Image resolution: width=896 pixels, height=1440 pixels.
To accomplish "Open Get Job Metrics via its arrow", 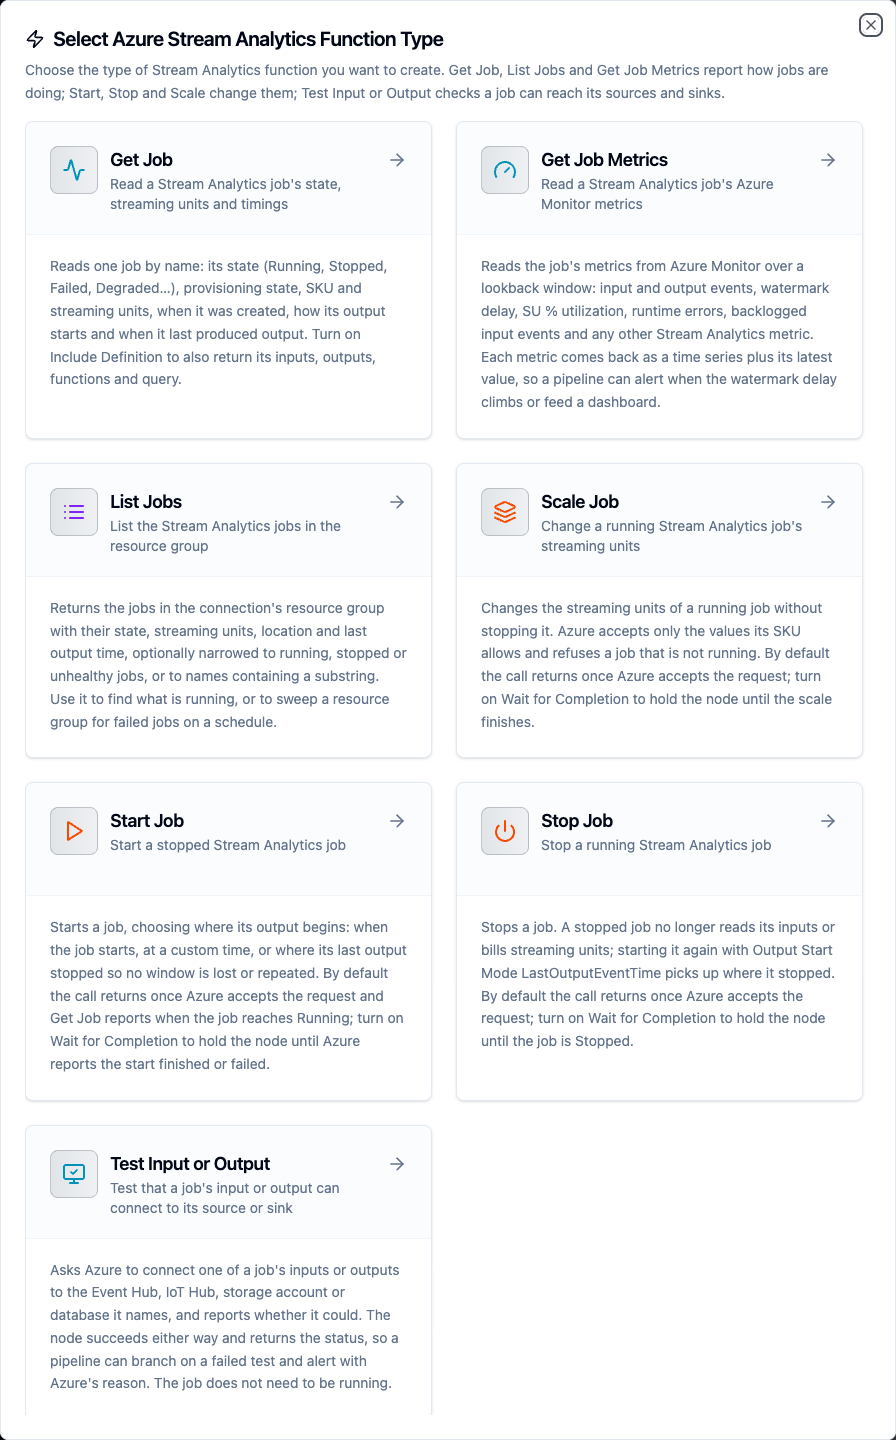I will click(x=828, y=160).
